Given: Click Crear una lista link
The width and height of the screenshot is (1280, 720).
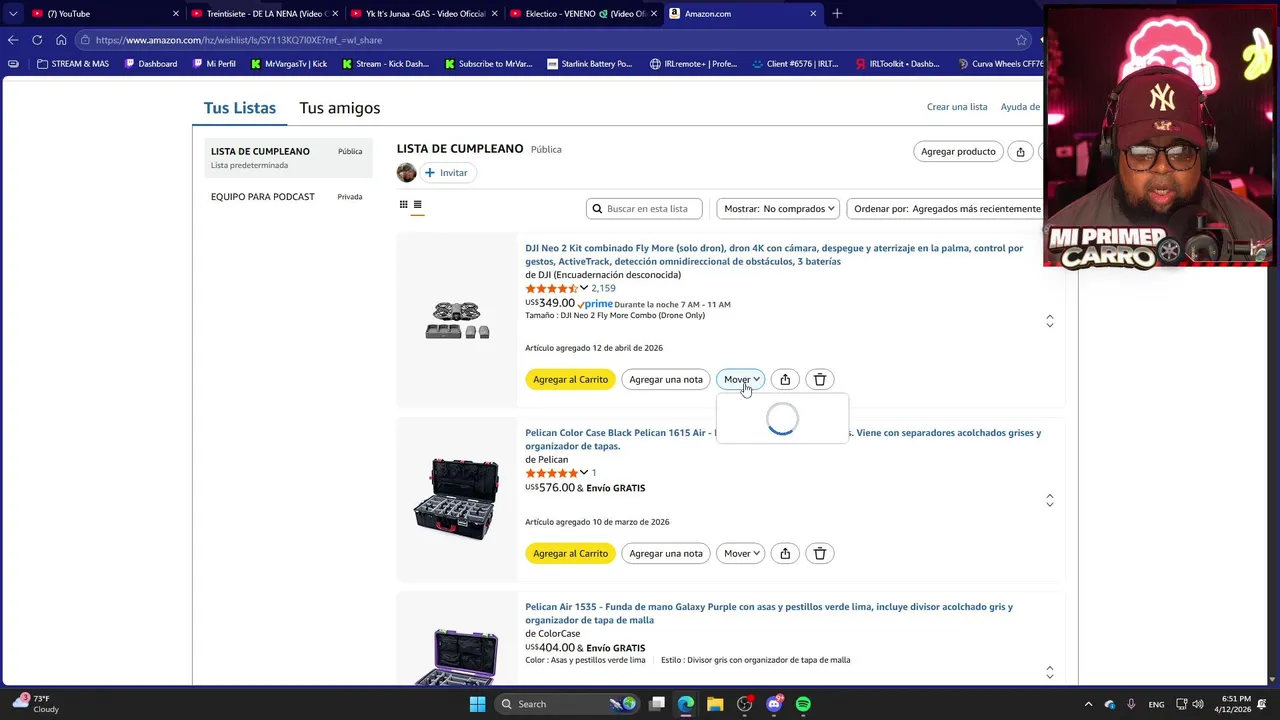Looking at the screenshot, I should pos(957,107).
